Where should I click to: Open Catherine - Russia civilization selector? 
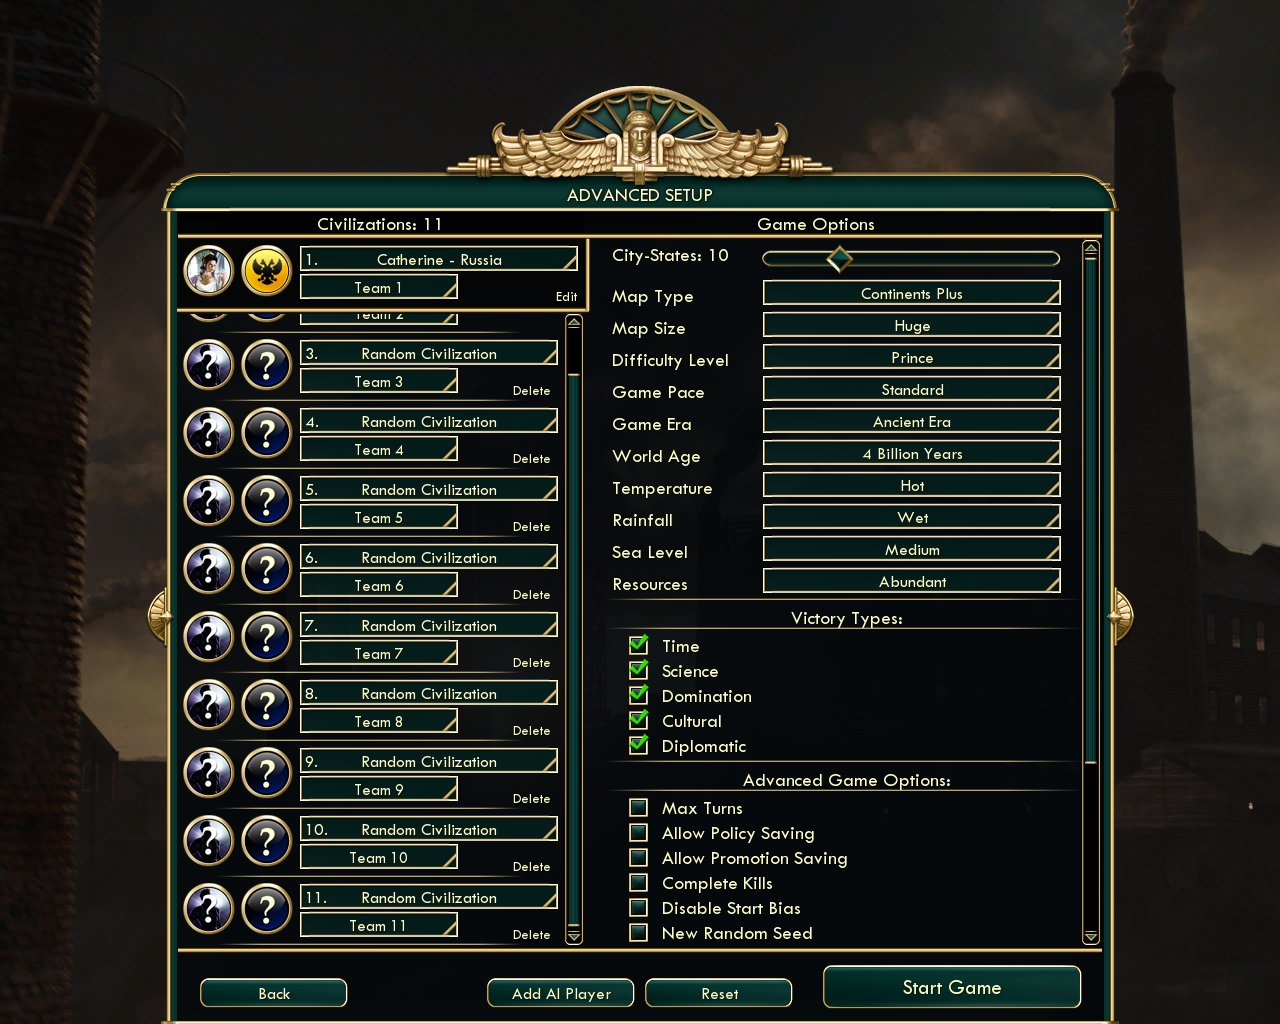point(439,259)
